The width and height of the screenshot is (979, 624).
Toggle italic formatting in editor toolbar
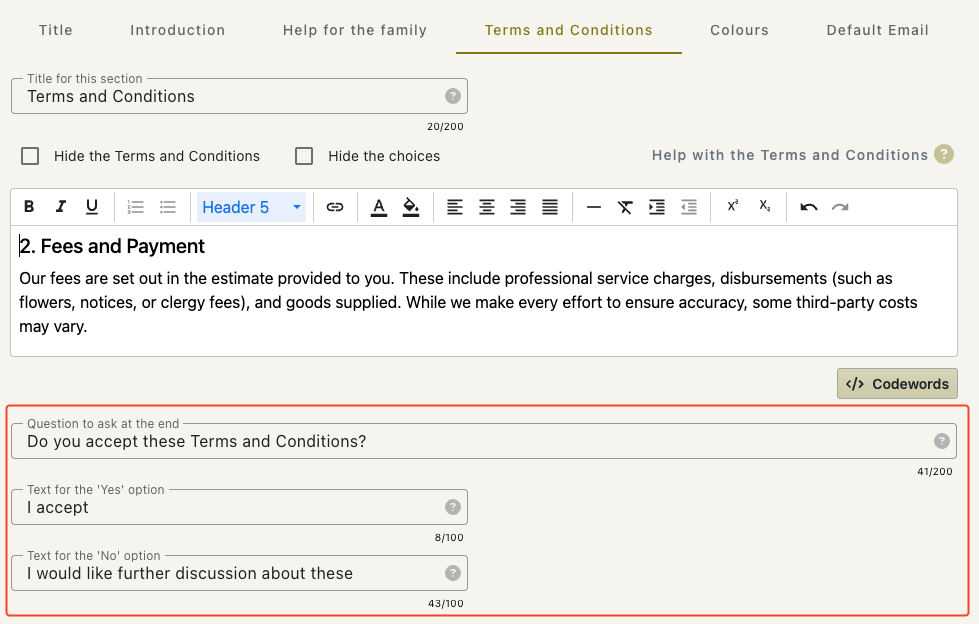click(x=61, y=207)
